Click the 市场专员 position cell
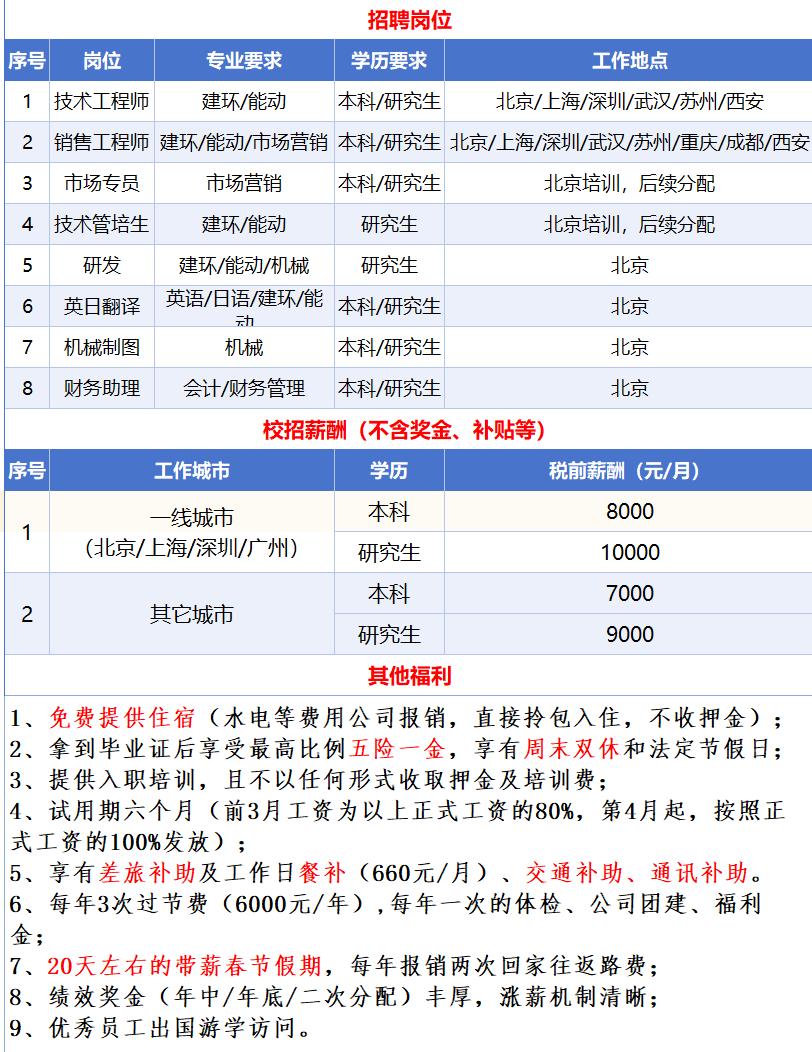The image size is (812, 1052). 102,183
